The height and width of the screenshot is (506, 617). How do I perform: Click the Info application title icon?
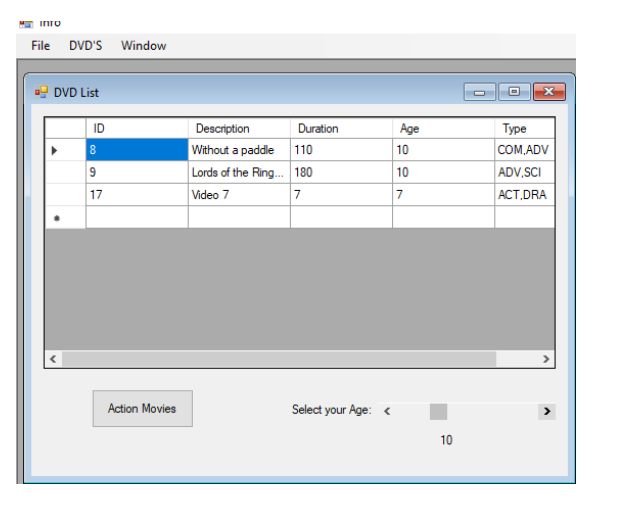[x=26, y=24]
